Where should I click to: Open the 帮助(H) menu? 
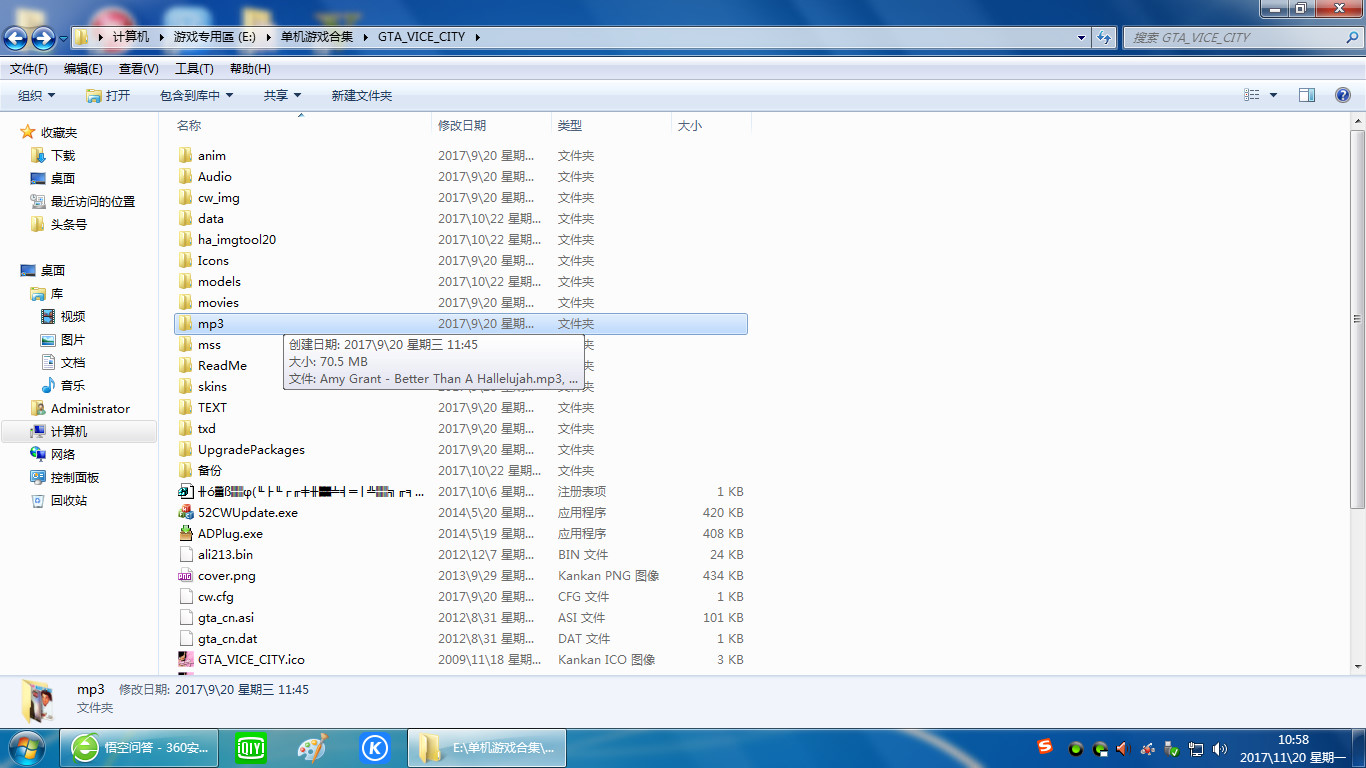click(250, 69)
